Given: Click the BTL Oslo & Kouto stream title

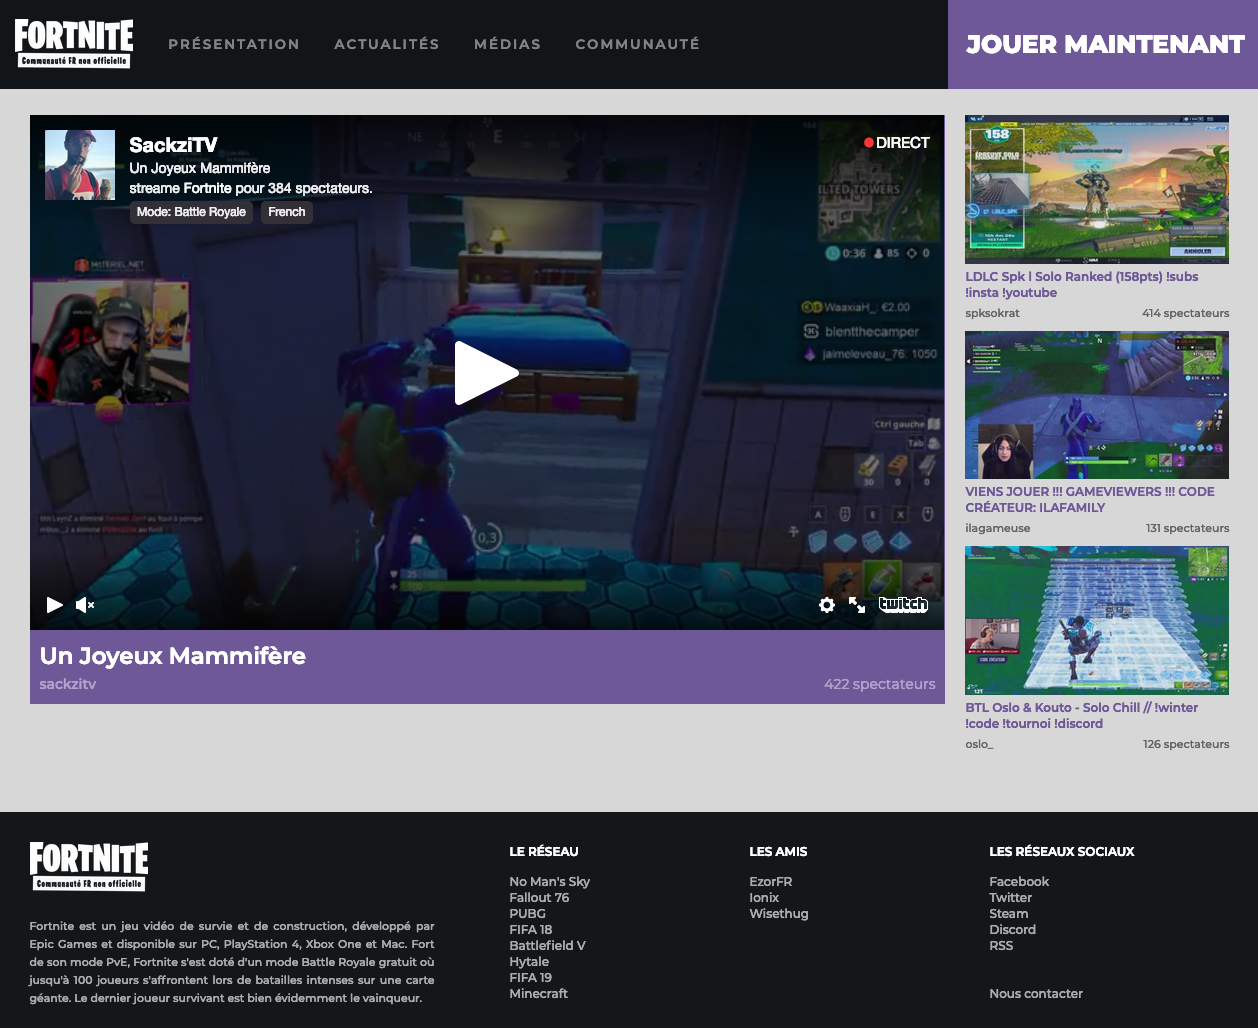Looking at the screenshot, I should coord(1082,715).
